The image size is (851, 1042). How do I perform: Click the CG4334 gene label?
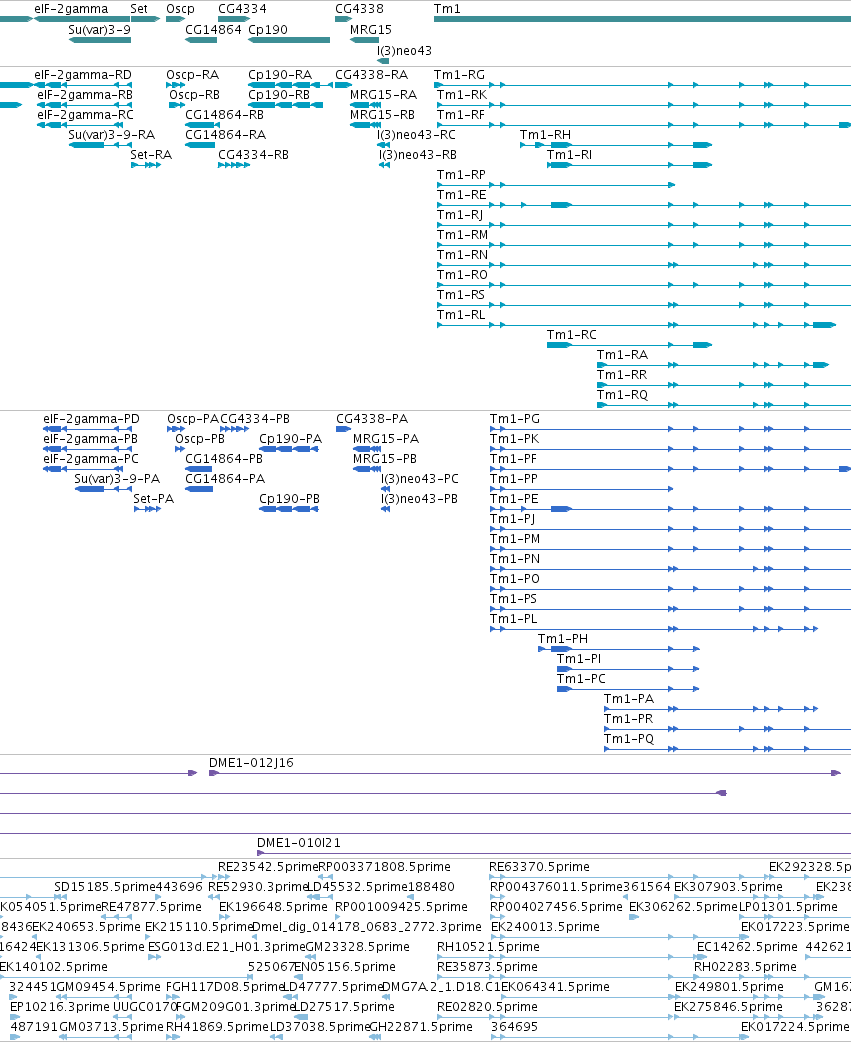coord(242,9)
